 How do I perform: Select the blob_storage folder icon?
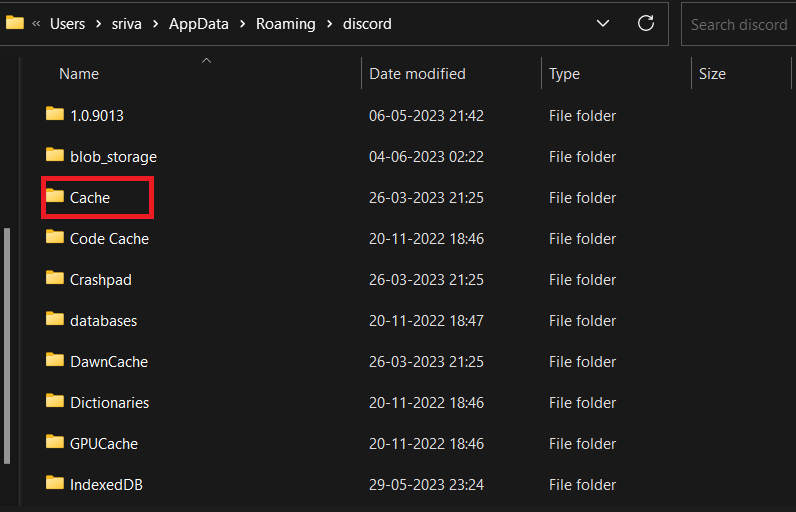[55, 156]
